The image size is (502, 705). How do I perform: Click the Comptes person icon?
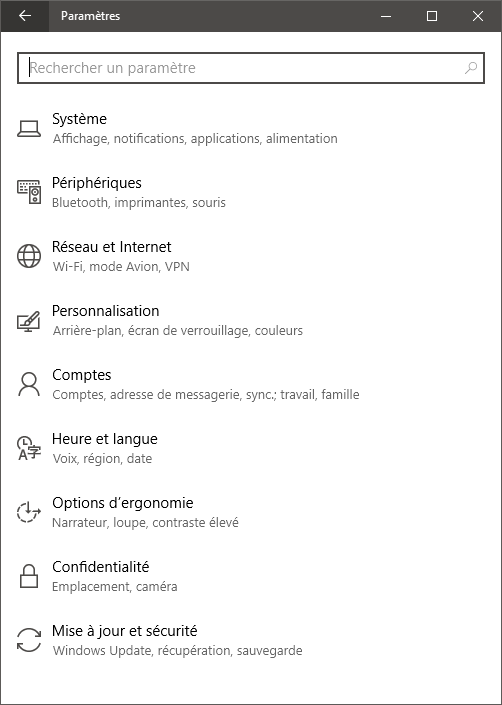pyautogui.click(x=29, y=384)
